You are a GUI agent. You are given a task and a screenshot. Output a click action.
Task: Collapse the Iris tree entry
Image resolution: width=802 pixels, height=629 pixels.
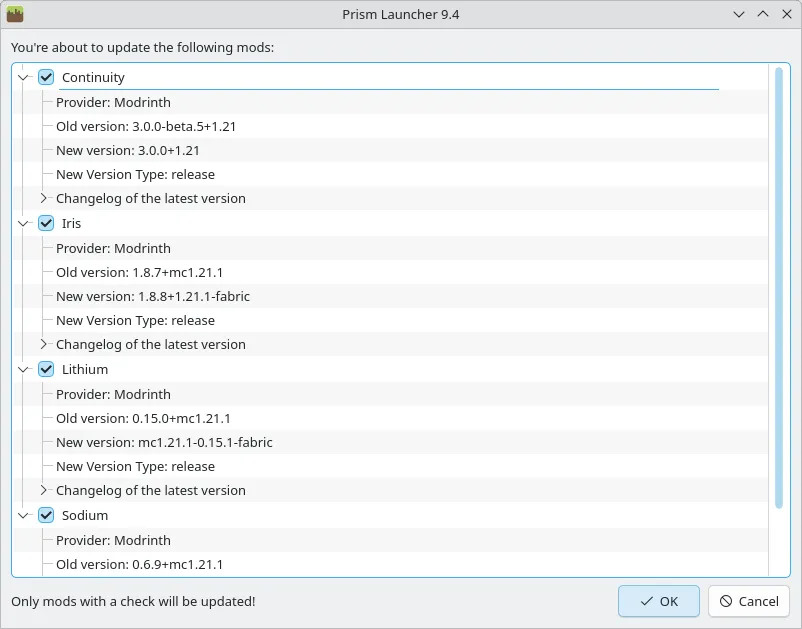[23, 223]
